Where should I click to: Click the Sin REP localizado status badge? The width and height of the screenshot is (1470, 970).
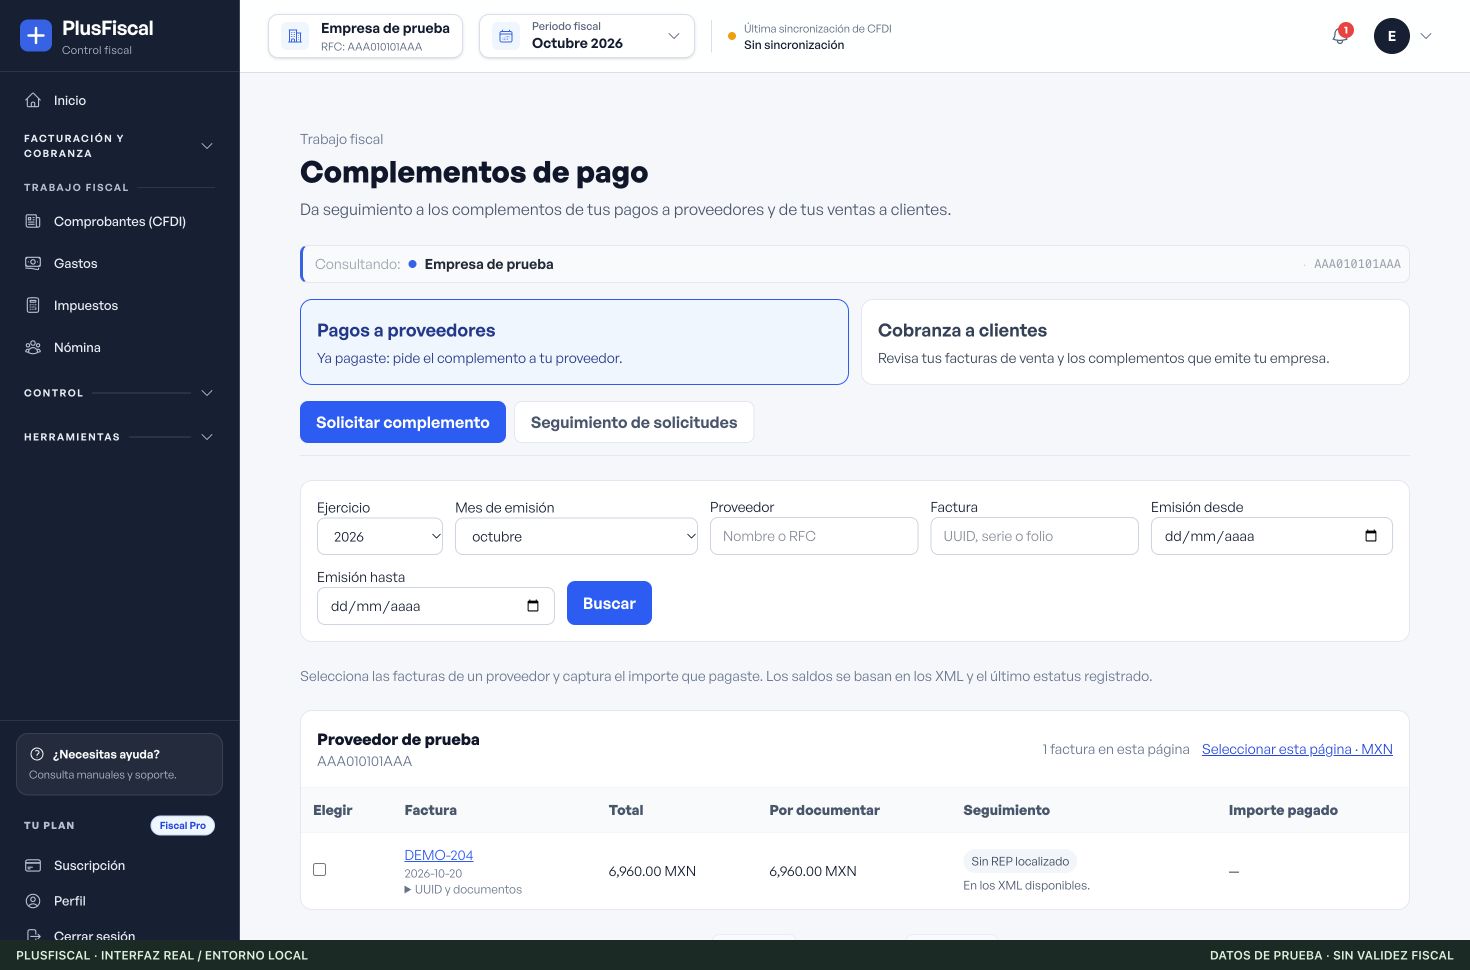(x=1020, y=861)
